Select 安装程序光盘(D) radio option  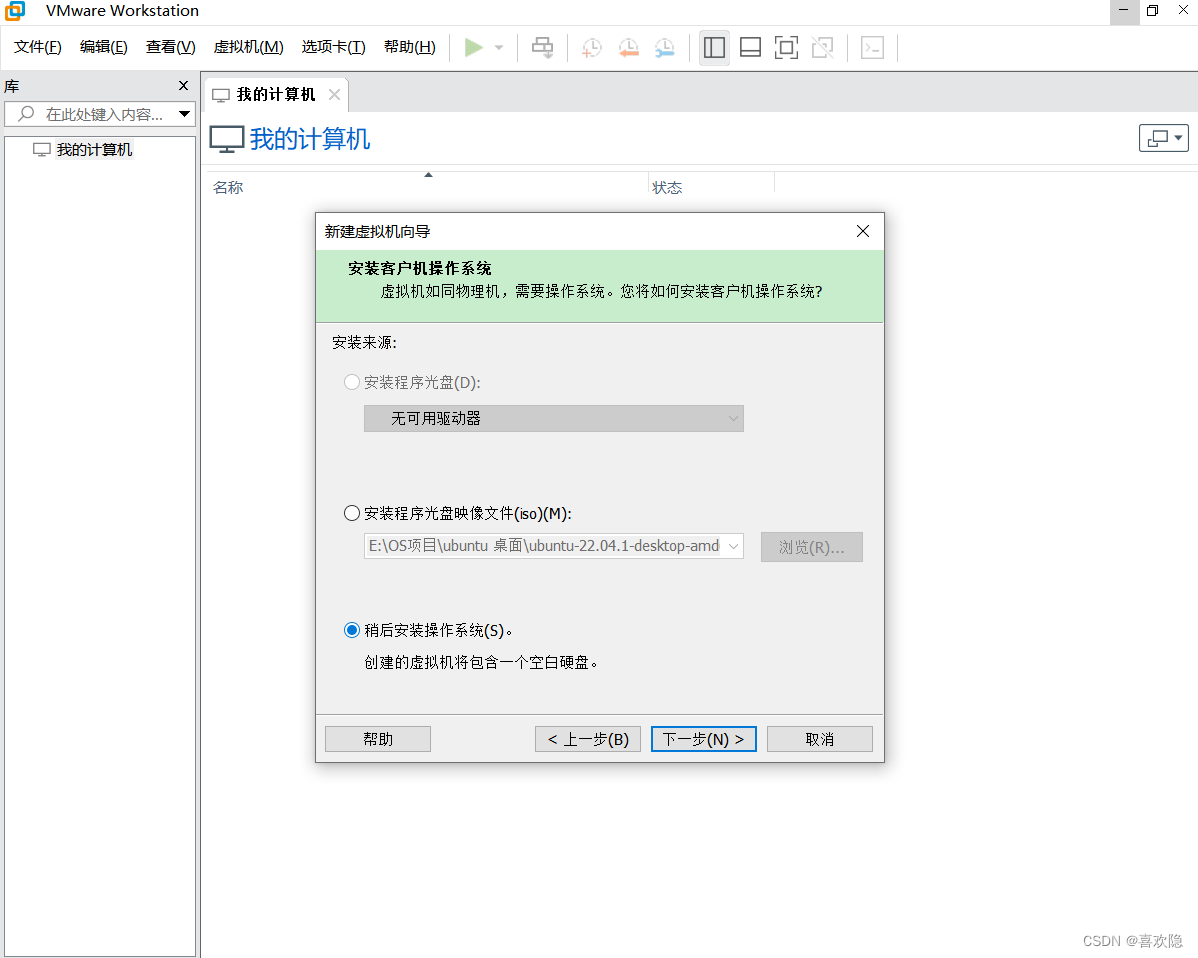[351, 382]
